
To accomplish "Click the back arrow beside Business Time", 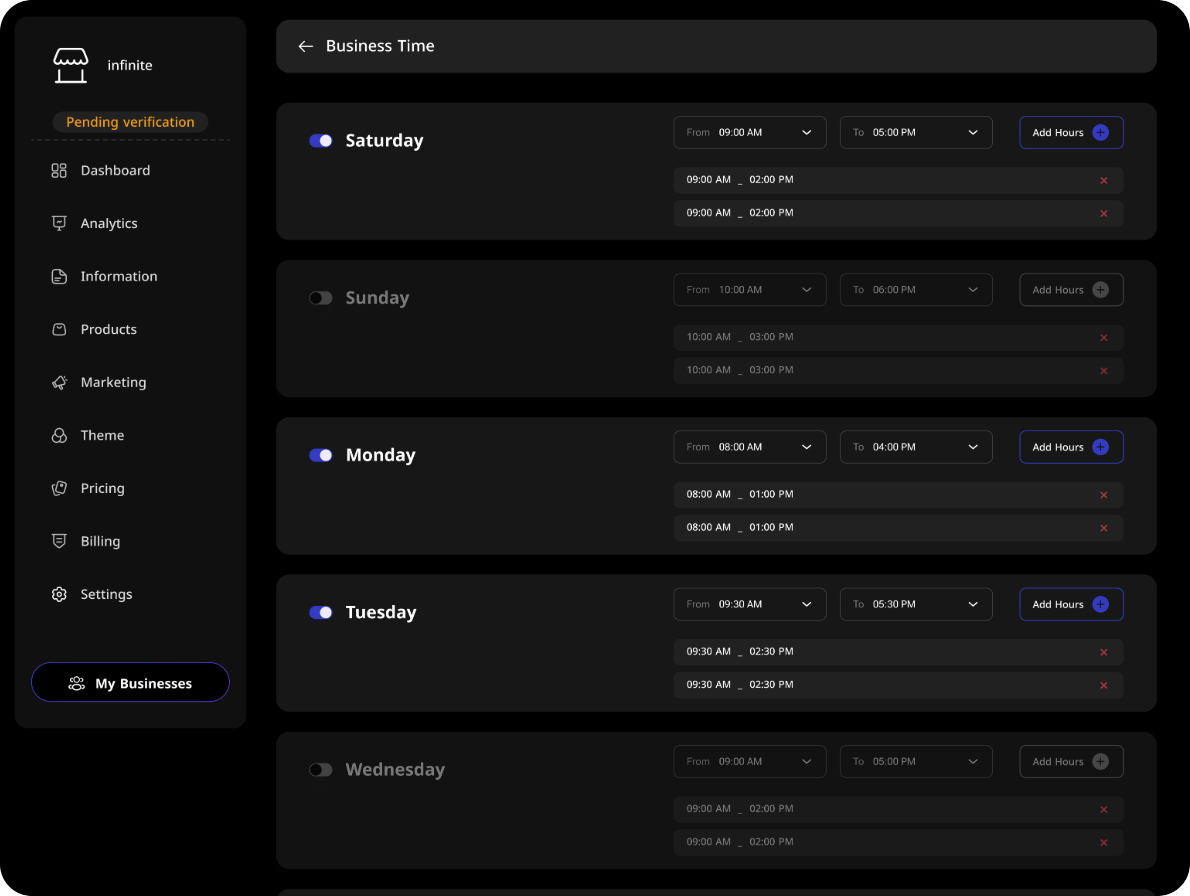I will tap(305, 46).
